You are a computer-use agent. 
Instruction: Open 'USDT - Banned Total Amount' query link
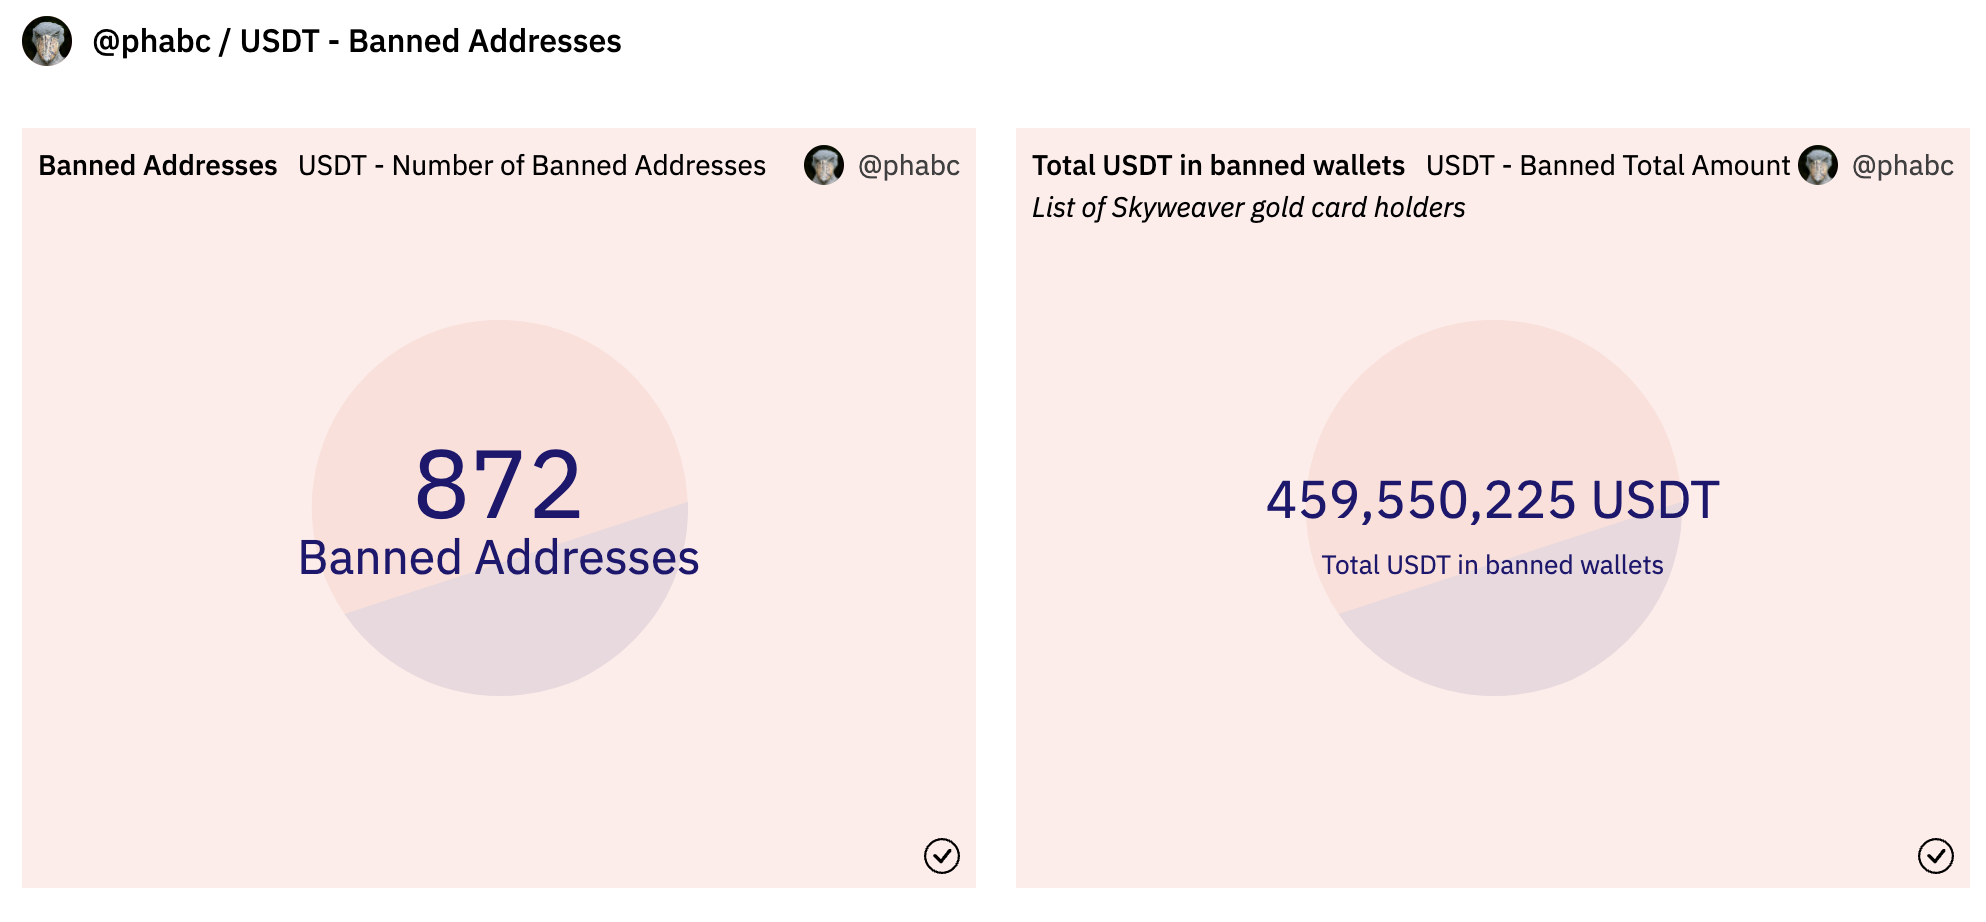(1607, 165)
